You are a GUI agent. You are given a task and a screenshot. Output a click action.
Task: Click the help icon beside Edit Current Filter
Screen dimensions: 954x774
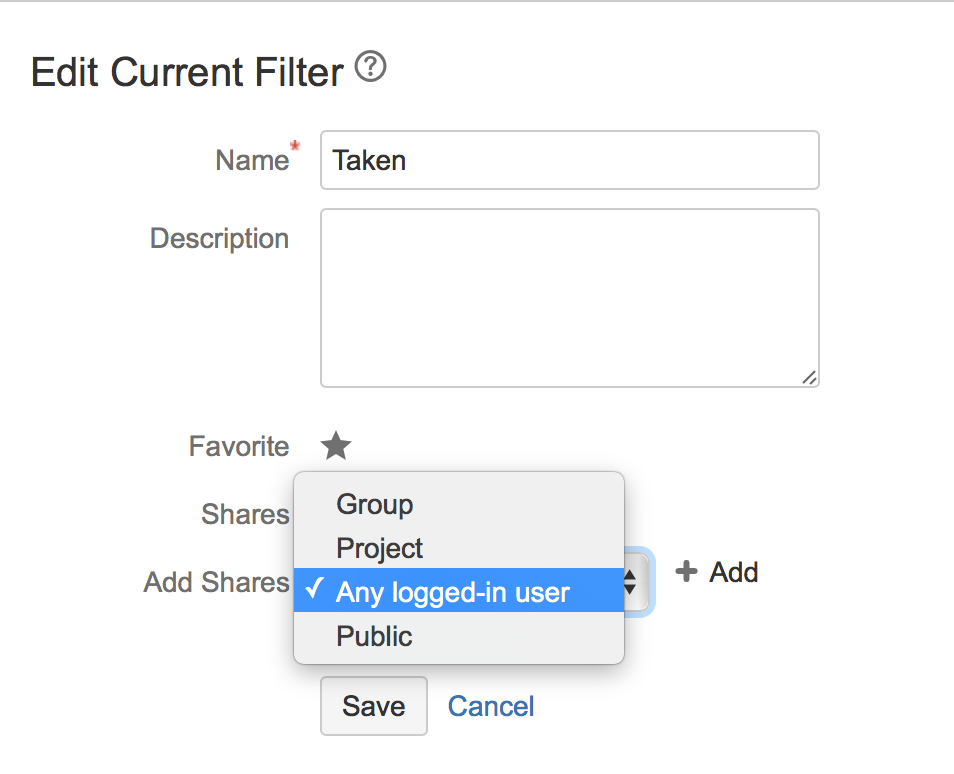click(x=371, y=69)
